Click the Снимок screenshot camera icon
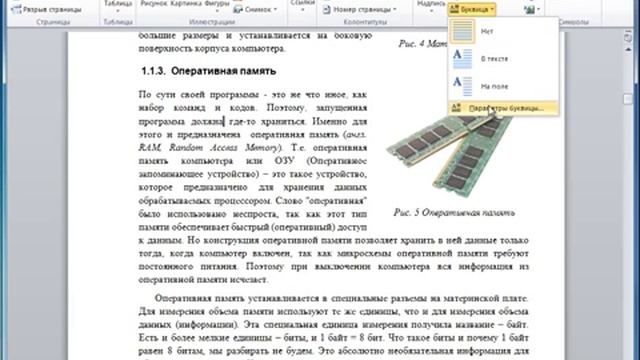This screenshot has height=360, width=640. click(x=238, y=9)
